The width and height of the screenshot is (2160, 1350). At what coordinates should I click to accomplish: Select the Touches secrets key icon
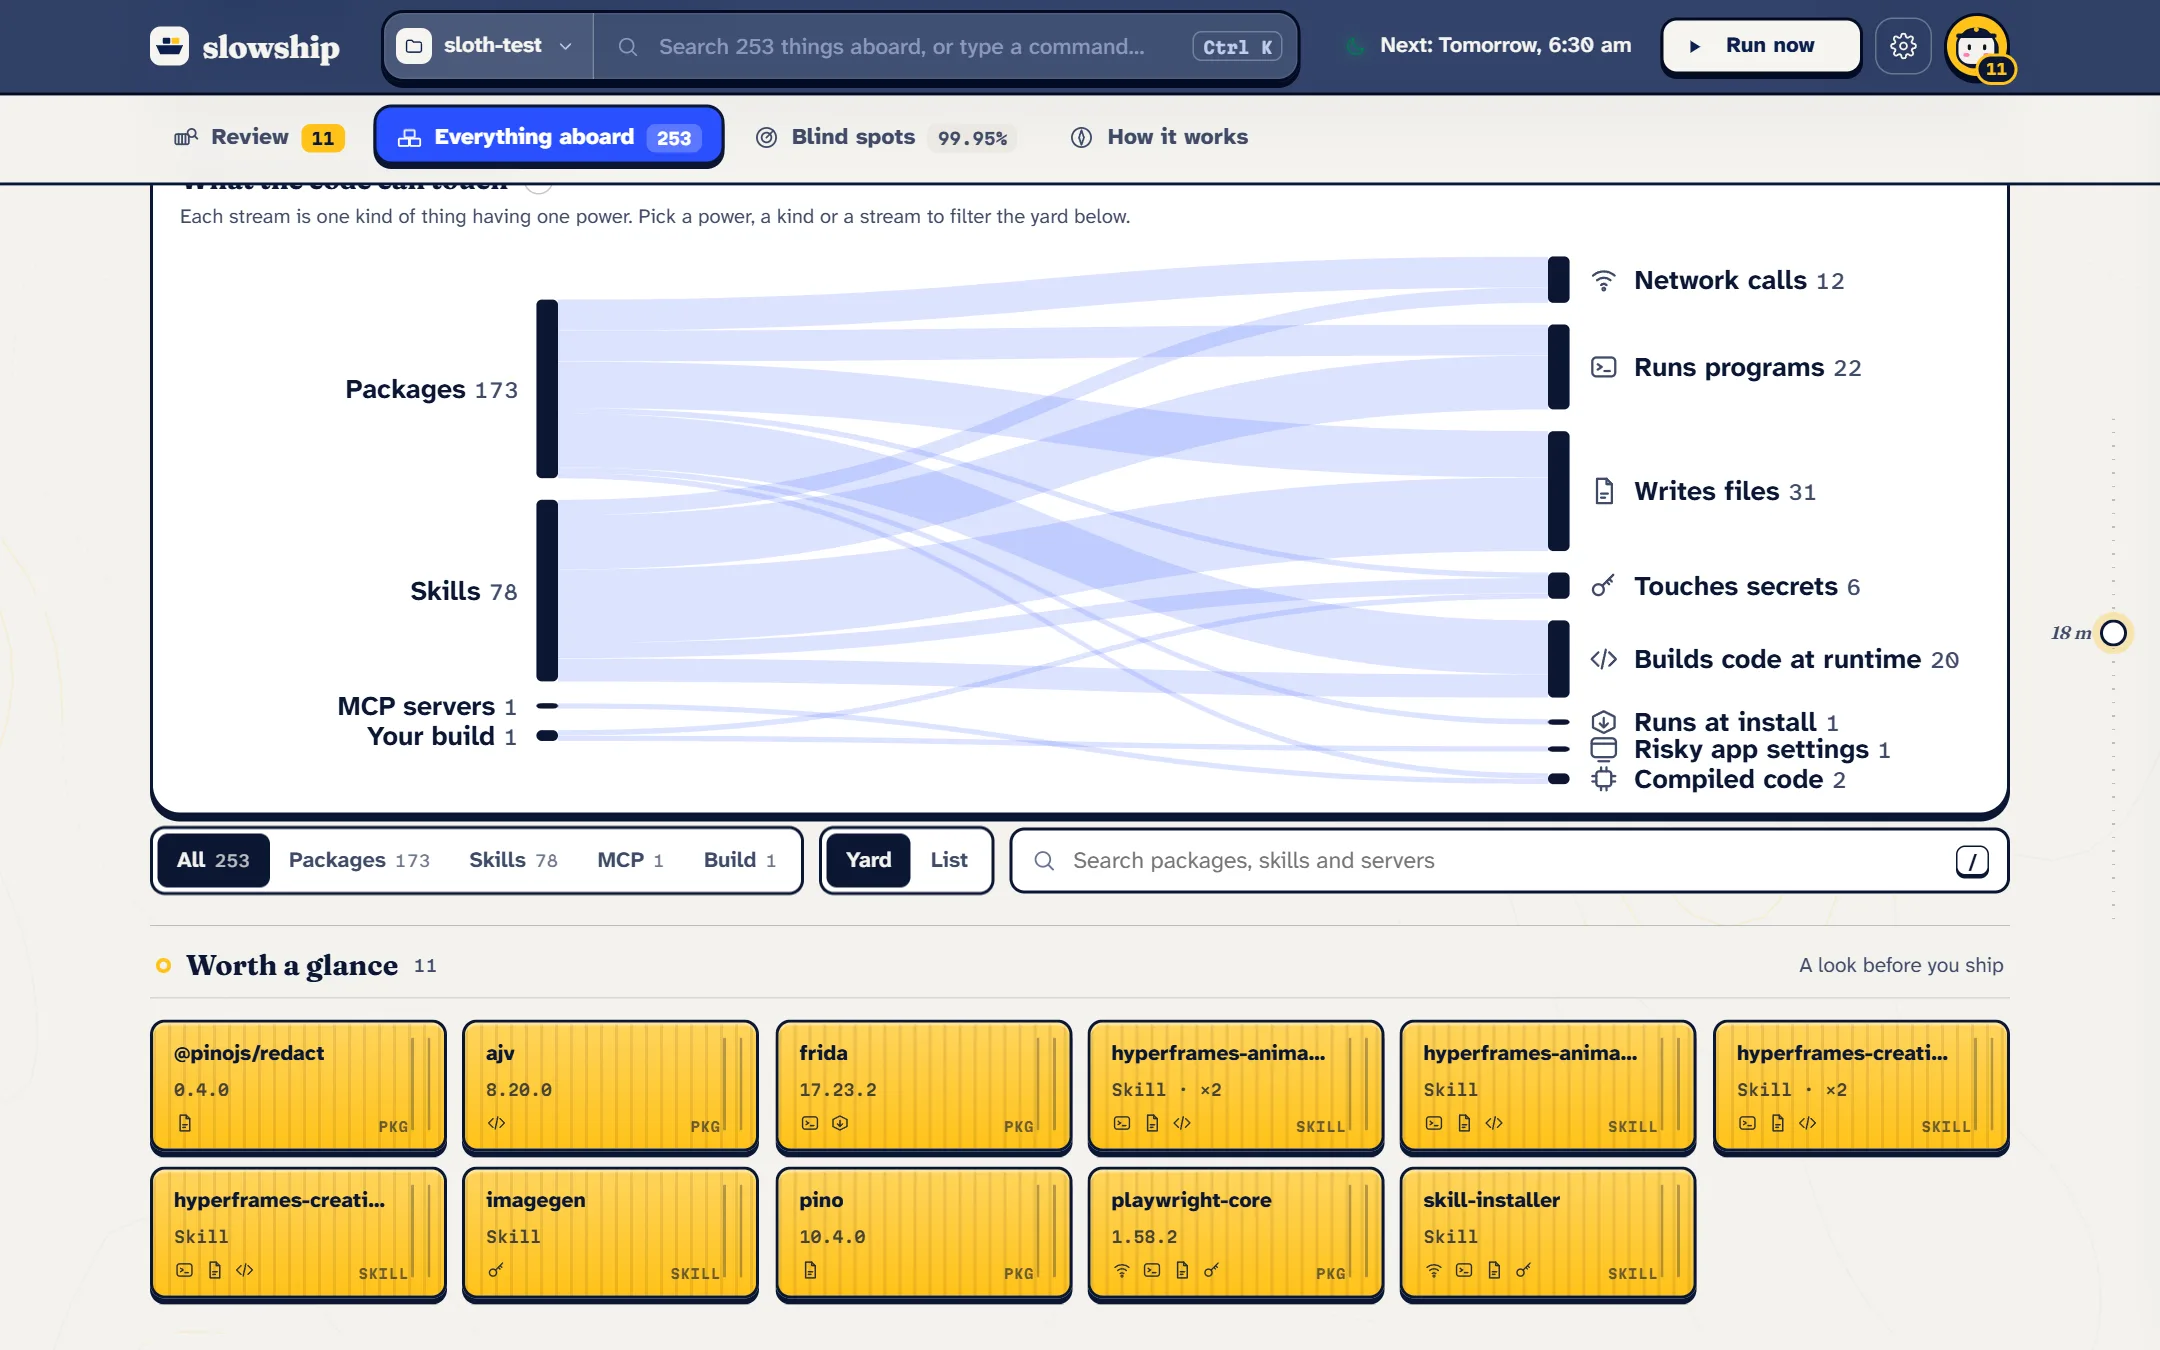click(x=1603, y=586)
